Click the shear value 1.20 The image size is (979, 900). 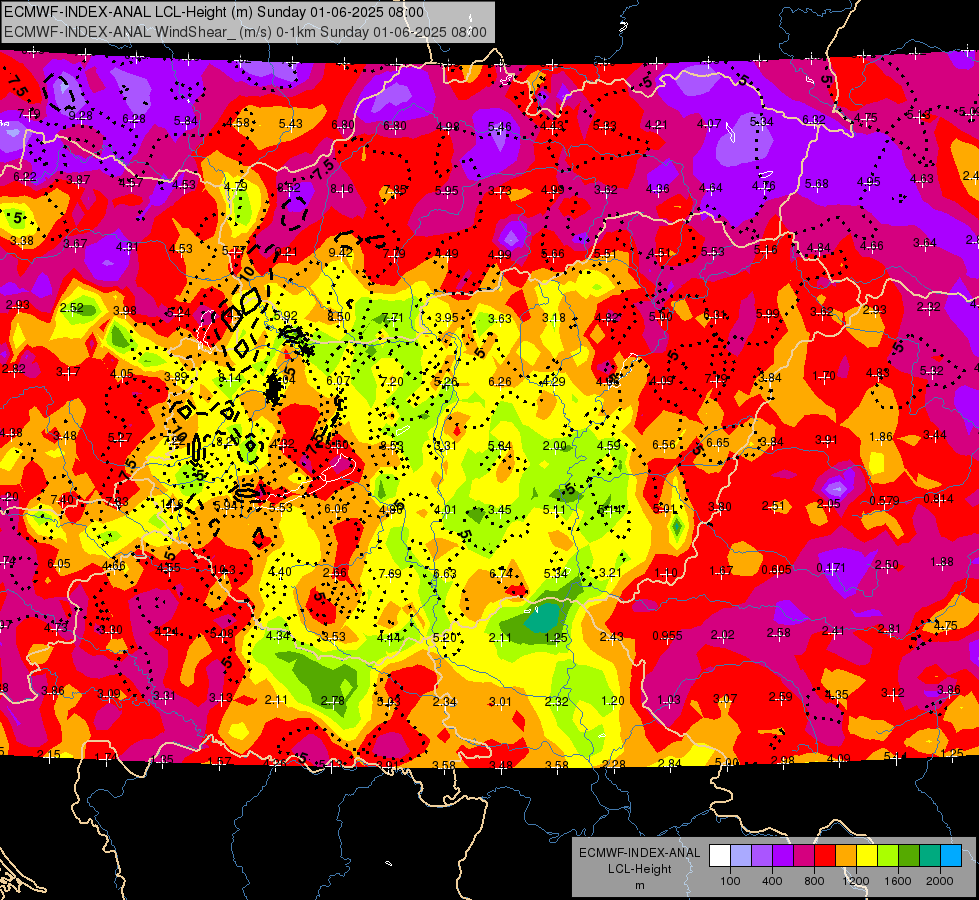point(612,701)
